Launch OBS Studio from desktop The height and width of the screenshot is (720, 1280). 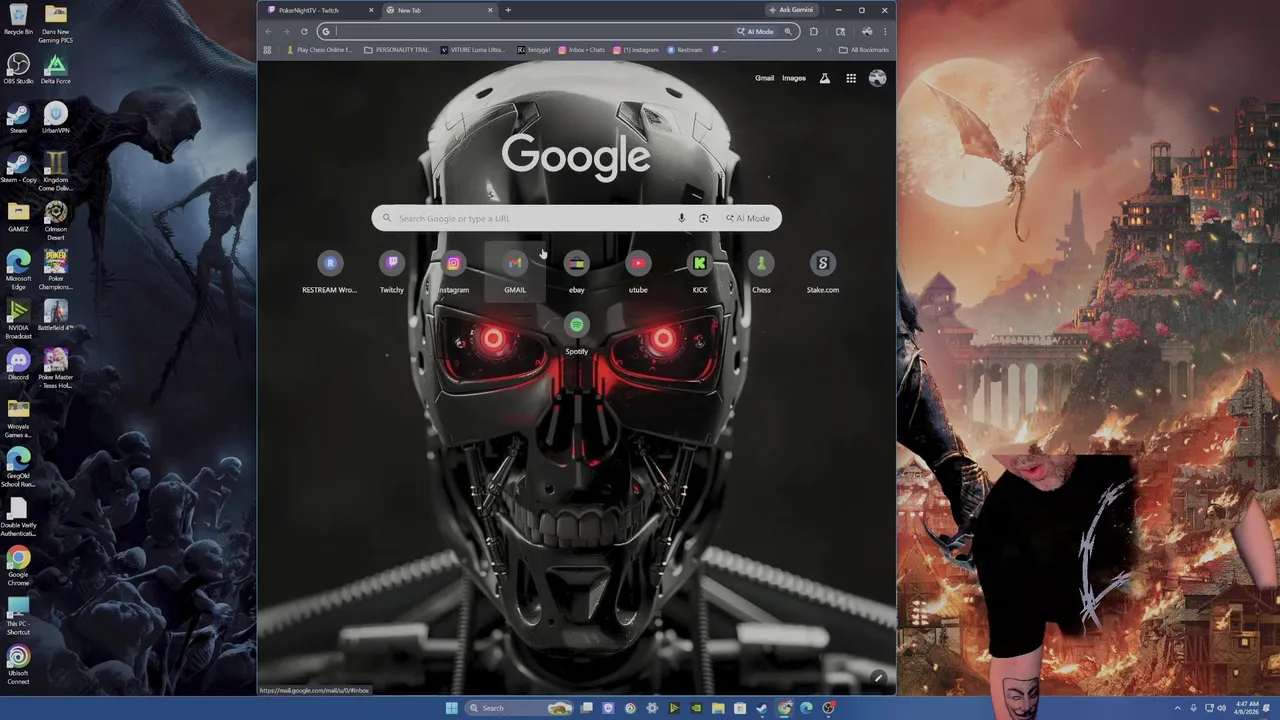pos(18,69)
